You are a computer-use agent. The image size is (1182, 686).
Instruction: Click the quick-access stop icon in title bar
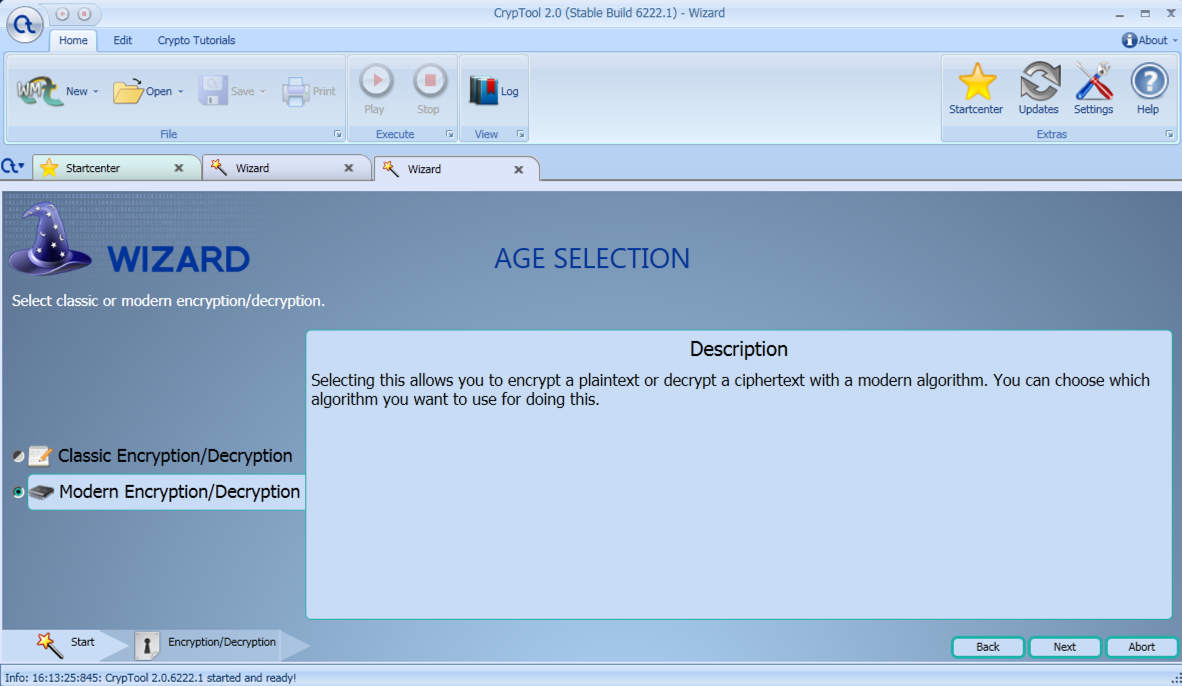pos(84,14)
